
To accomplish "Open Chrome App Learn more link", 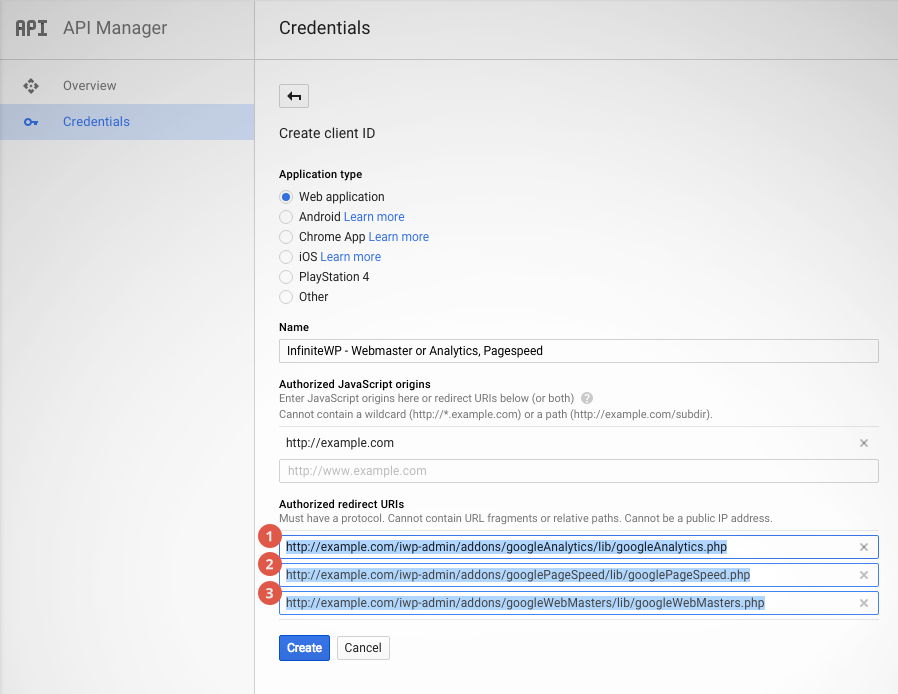I will pos(399,237).
